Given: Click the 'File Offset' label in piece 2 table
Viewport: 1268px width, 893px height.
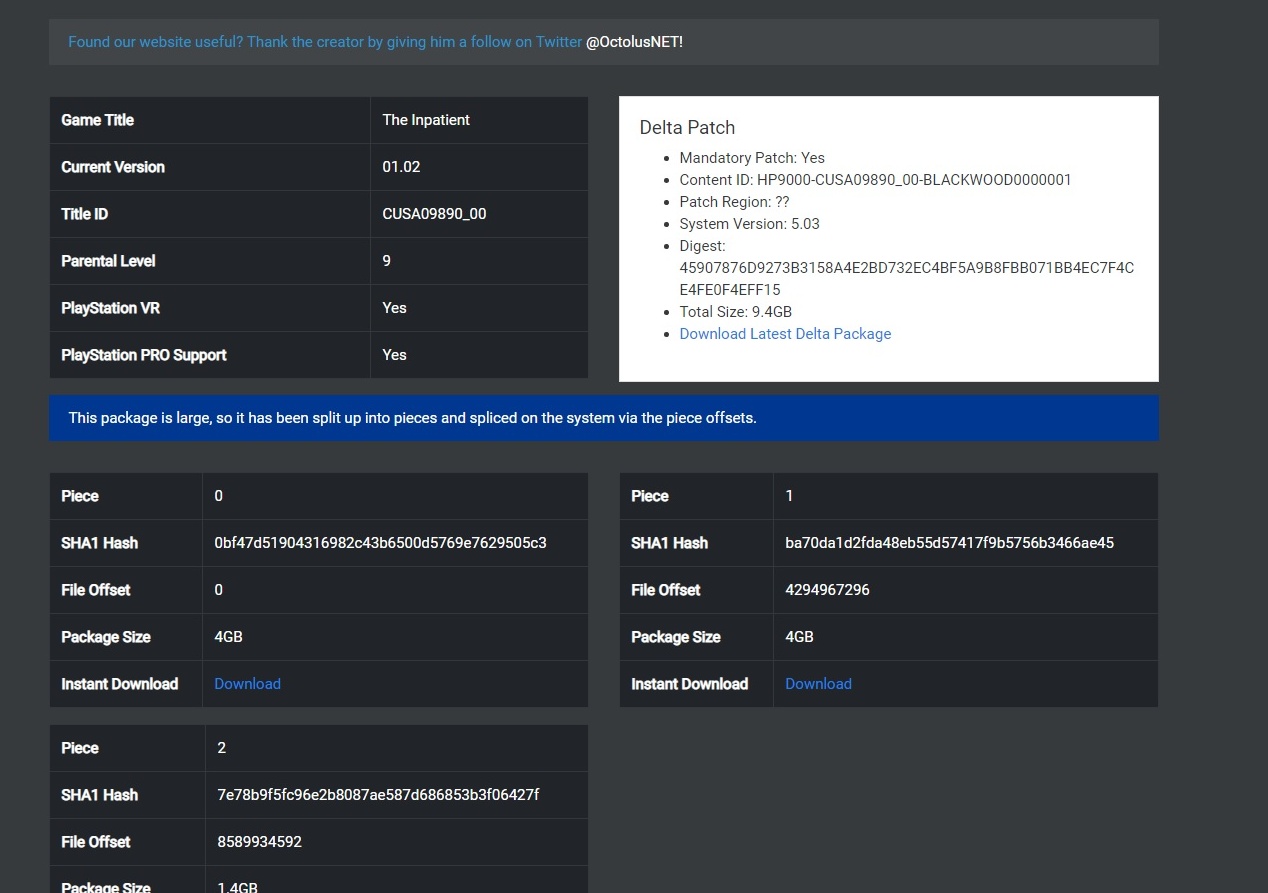Looking at the screenshot, I should (x=95, y=842).
